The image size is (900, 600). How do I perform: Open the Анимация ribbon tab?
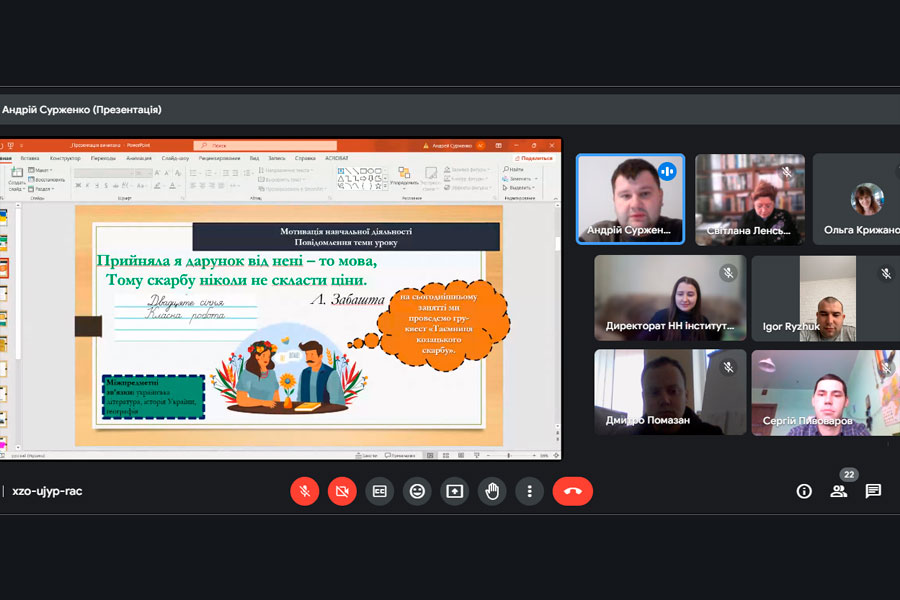click(139, 158)
